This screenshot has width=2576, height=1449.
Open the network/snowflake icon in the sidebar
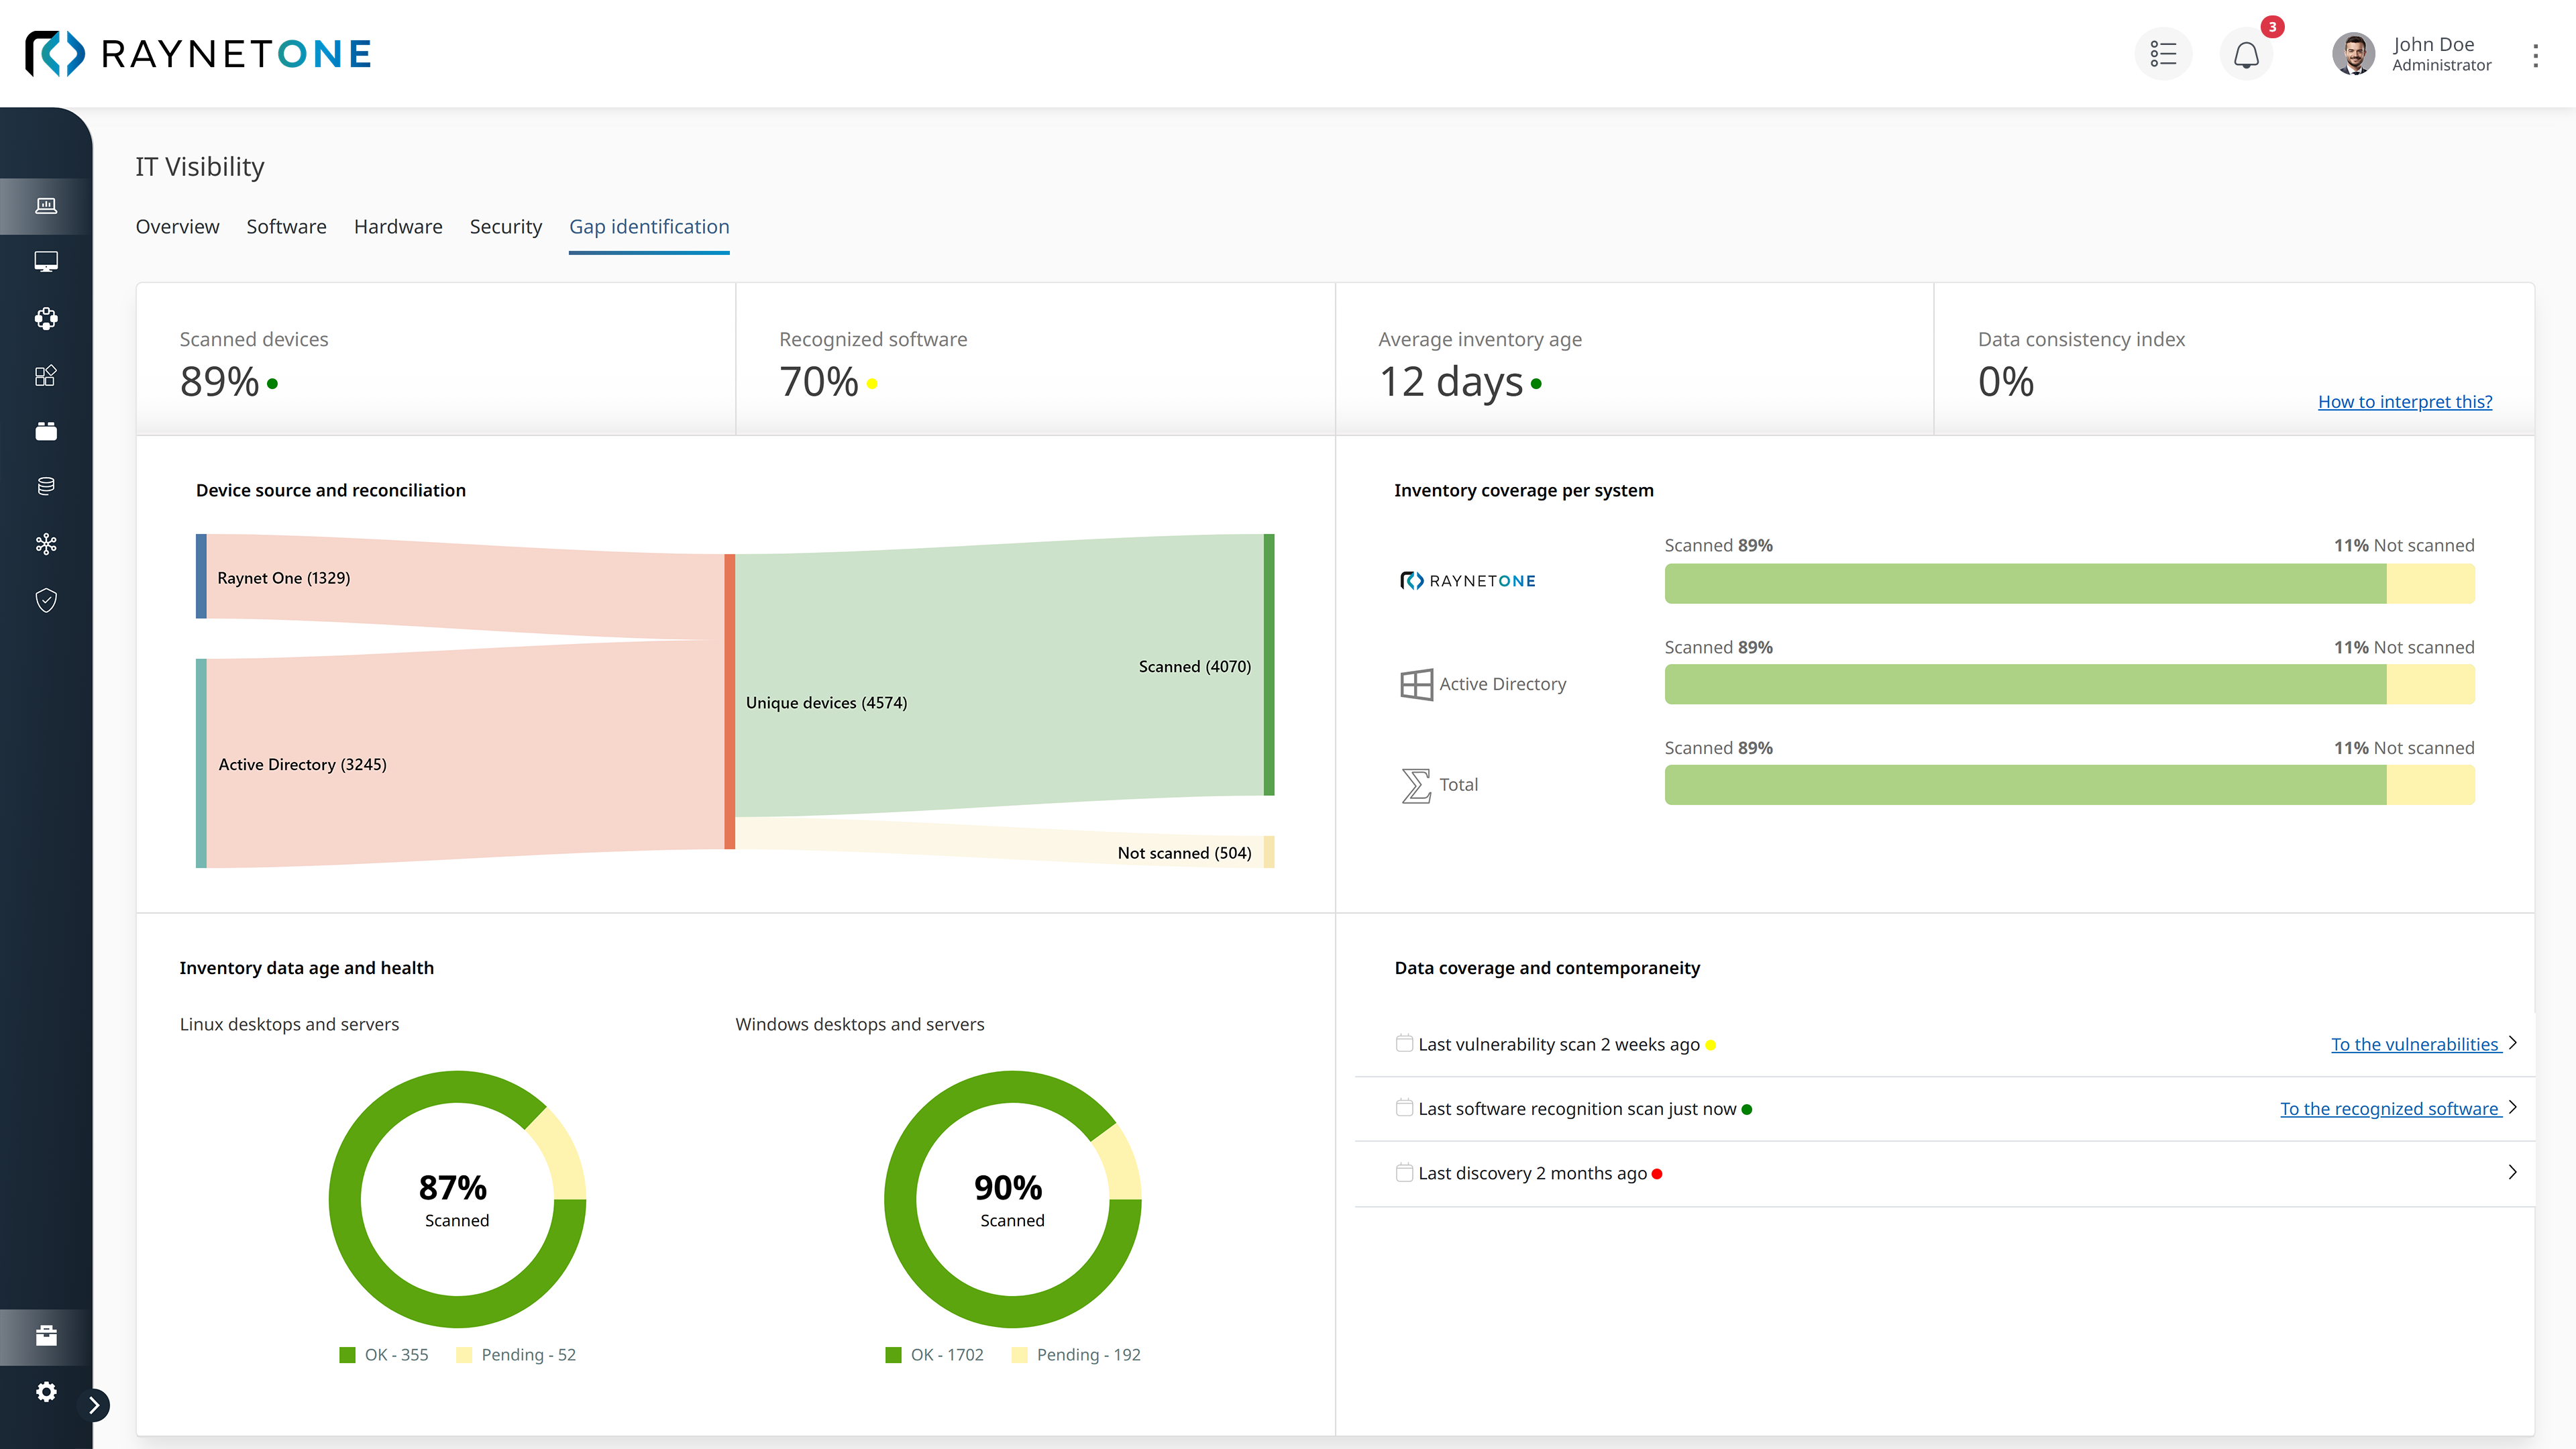(46, 543)
